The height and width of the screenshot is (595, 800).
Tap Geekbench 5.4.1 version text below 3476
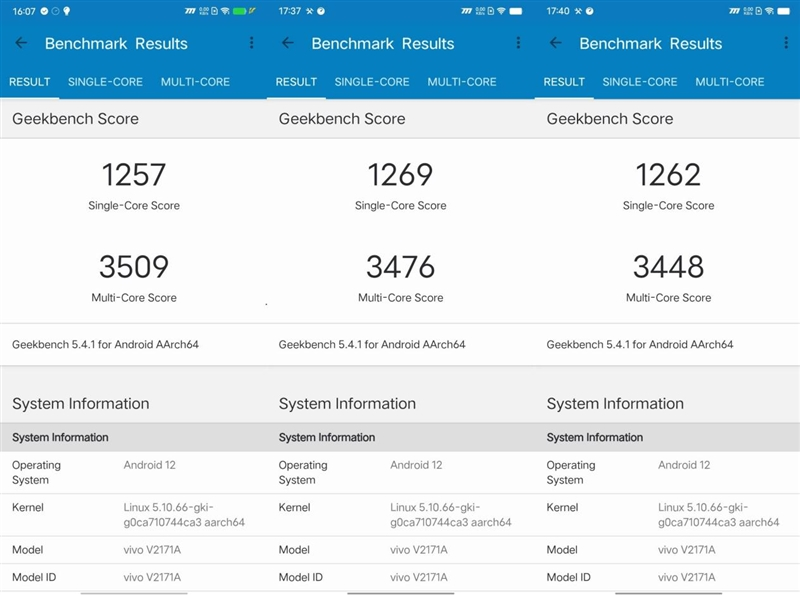click(372, 344)
